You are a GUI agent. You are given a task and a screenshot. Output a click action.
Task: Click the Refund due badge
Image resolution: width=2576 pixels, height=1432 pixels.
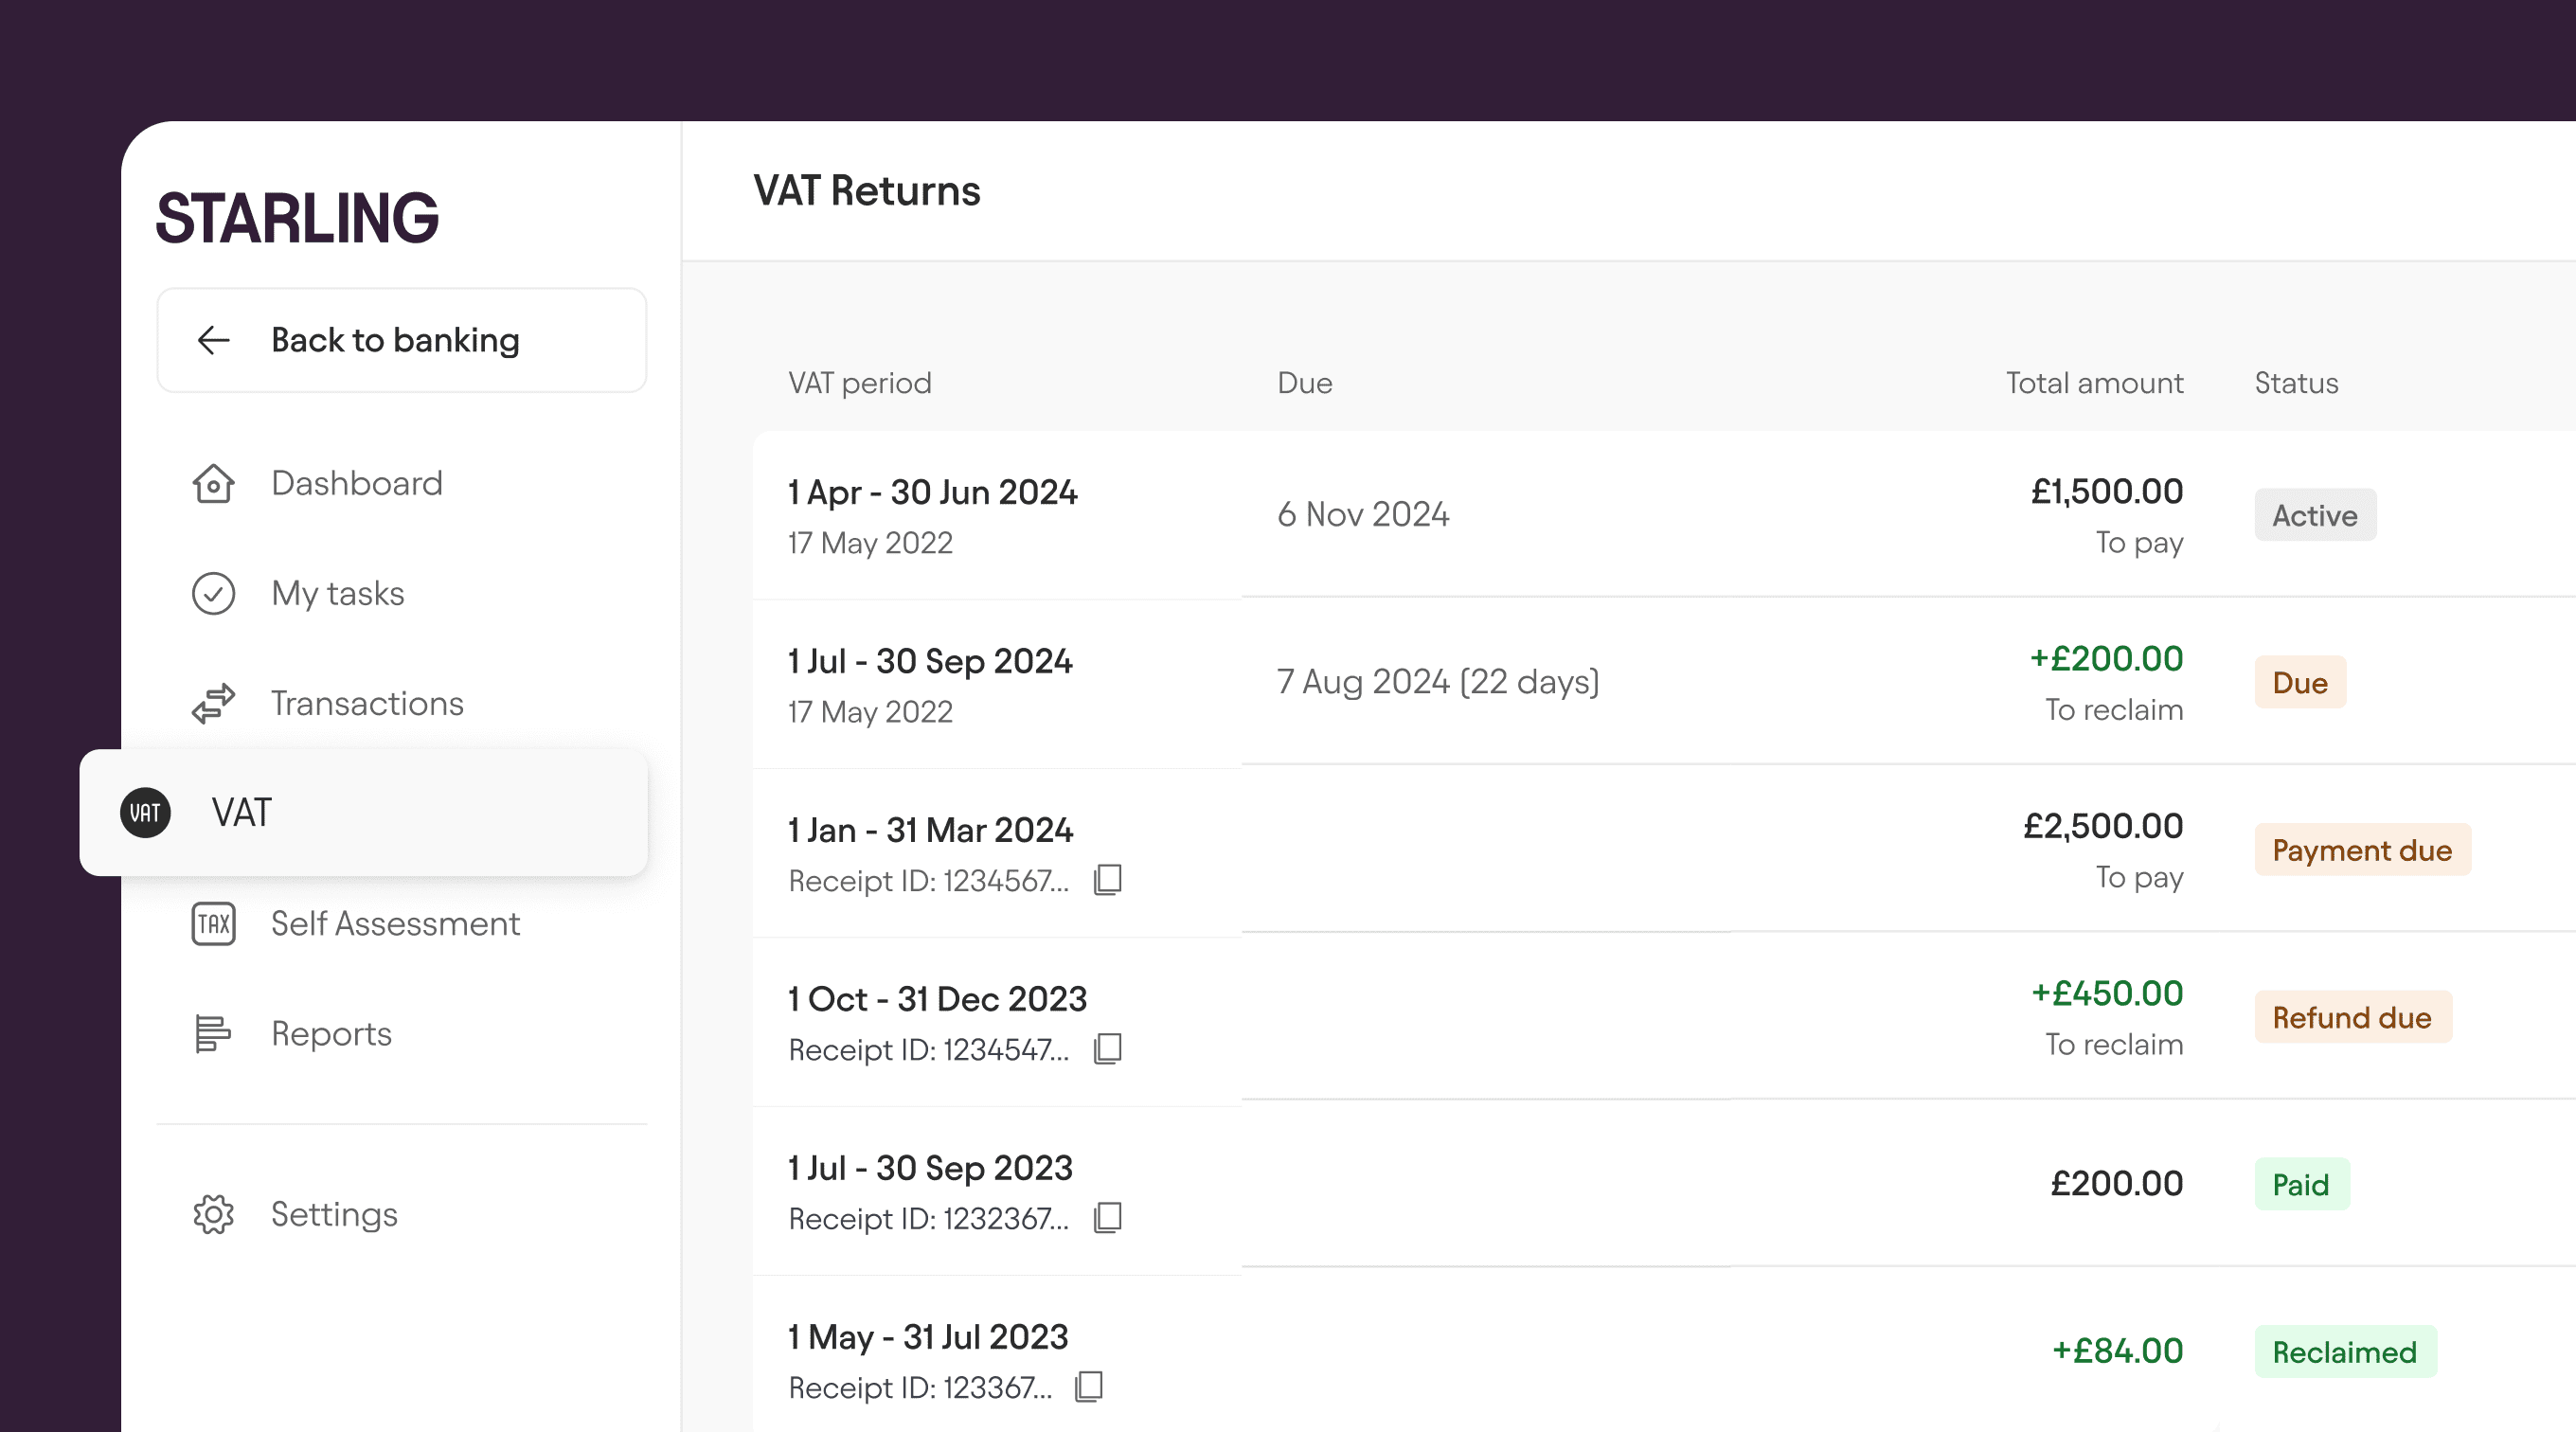coord(2352,1017)
